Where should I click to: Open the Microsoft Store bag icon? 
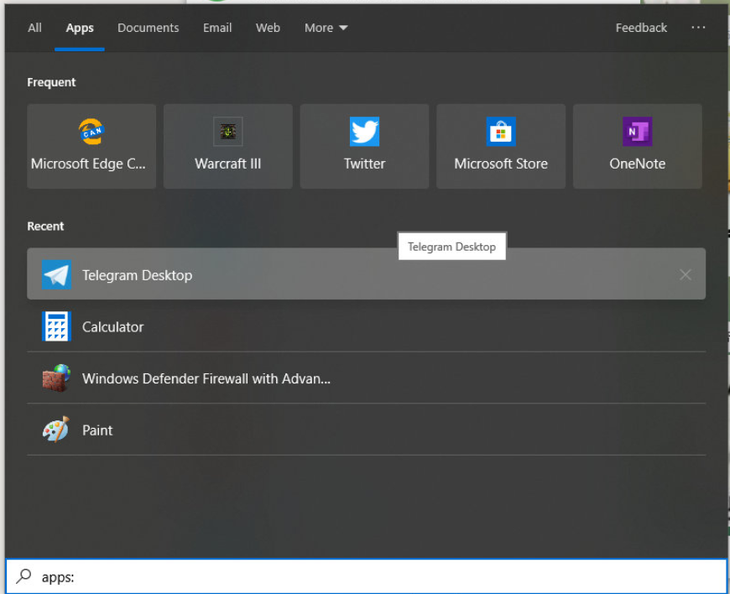[500, 131]
